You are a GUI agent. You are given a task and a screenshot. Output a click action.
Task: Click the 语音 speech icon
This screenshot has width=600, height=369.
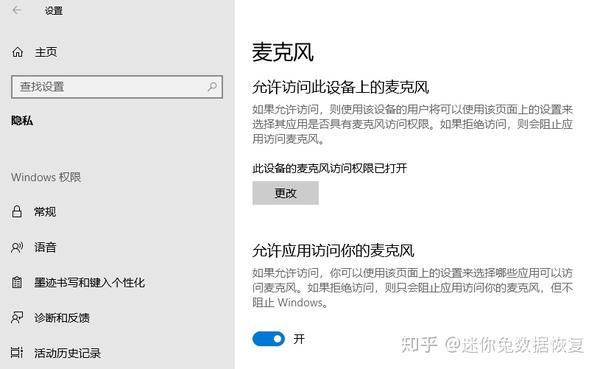(17, 247)
